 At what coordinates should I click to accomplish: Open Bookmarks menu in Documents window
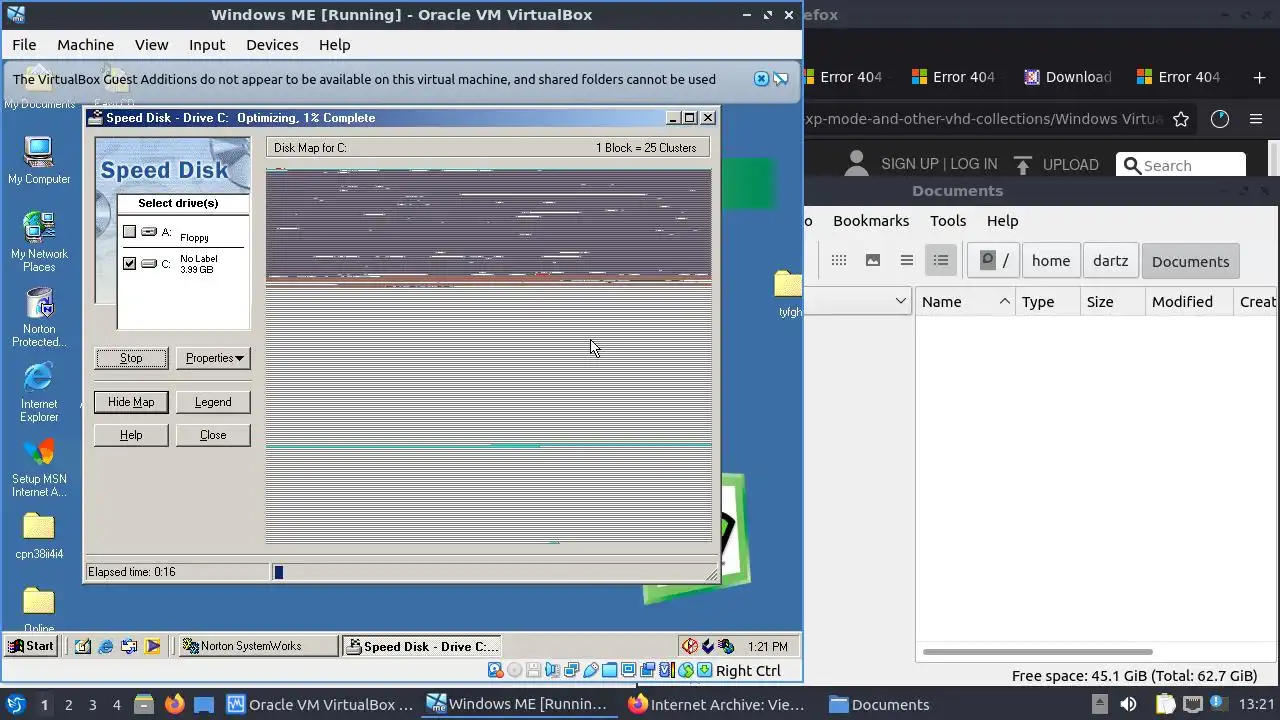click(871, 221)
